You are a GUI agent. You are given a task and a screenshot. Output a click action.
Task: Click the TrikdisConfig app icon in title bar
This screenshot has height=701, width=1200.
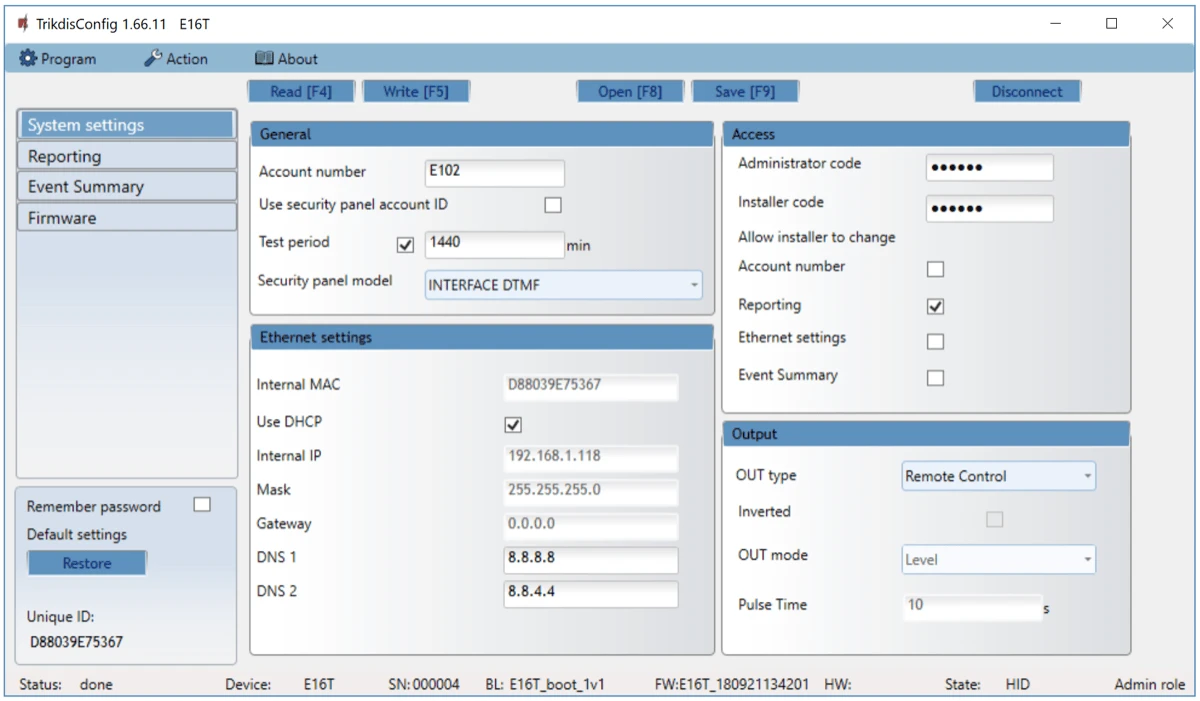[22, 24]
